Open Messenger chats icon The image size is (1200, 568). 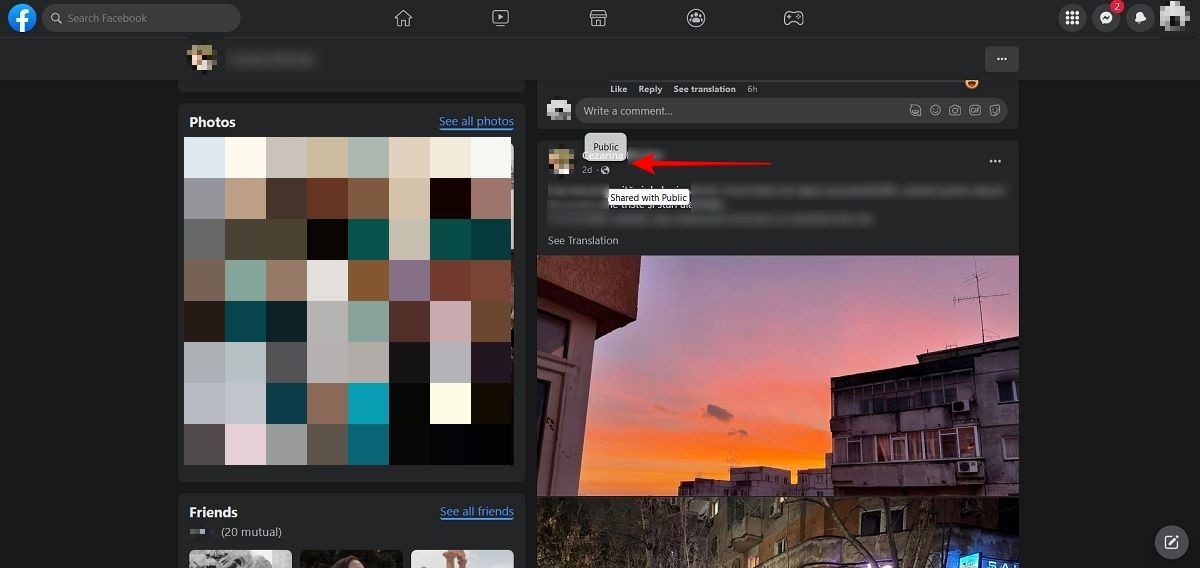tap(1106, 18)
